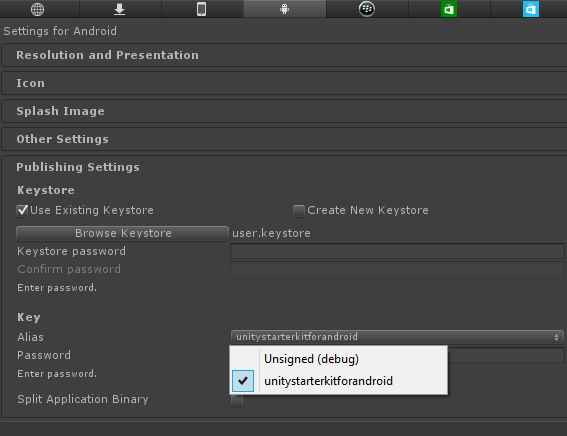The image size is (567, 436).
Task: Select the Android platform robot icon
Action: point(285,9)
